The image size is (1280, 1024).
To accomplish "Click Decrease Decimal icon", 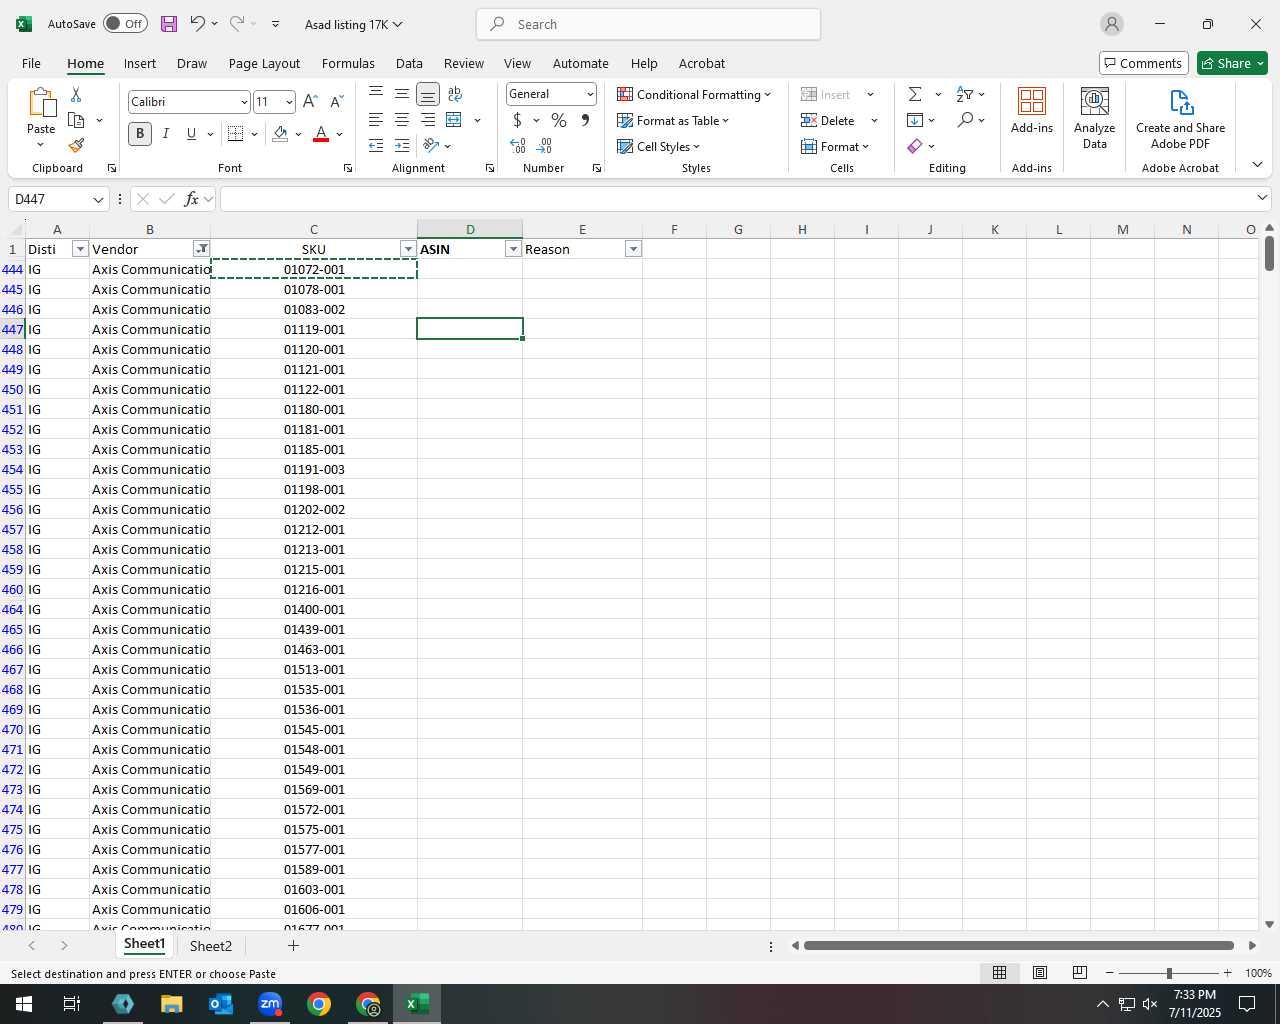I will (x=544, y=146).
